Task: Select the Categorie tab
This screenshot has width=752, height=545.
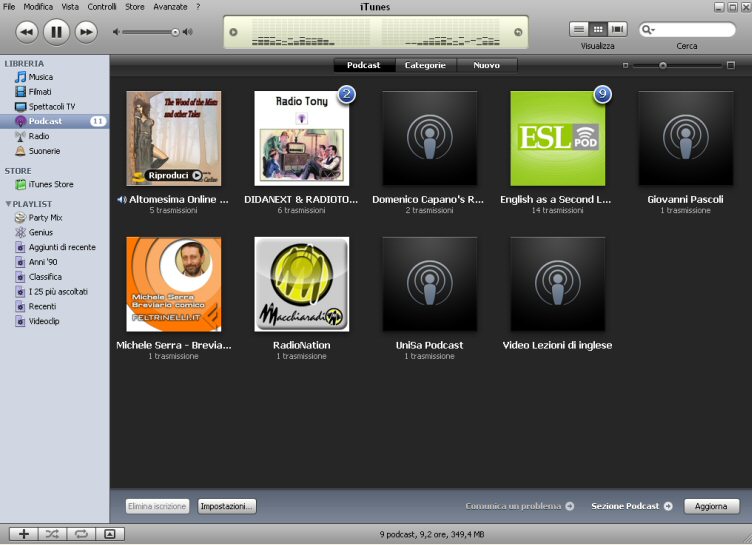Action: [425, 65]
